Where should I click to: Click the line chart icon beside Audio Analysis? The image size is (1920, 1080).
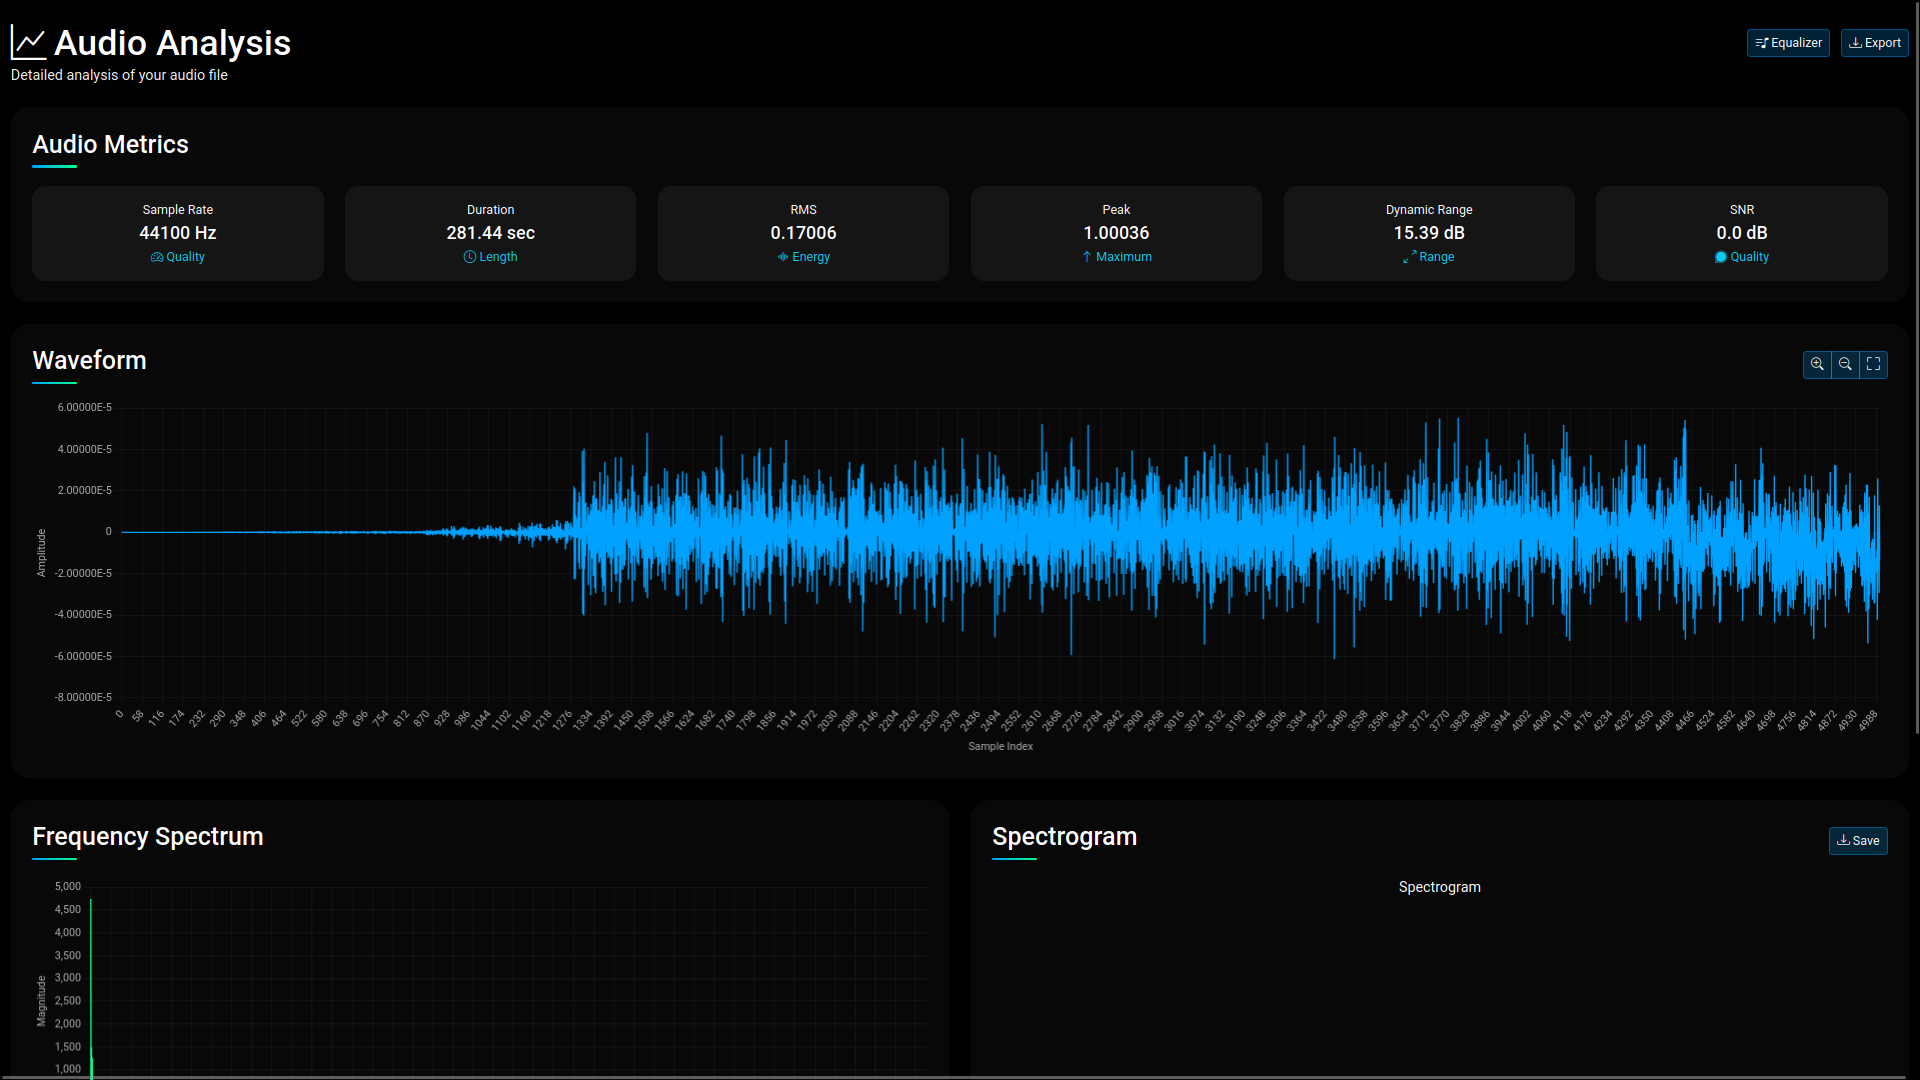27,41
